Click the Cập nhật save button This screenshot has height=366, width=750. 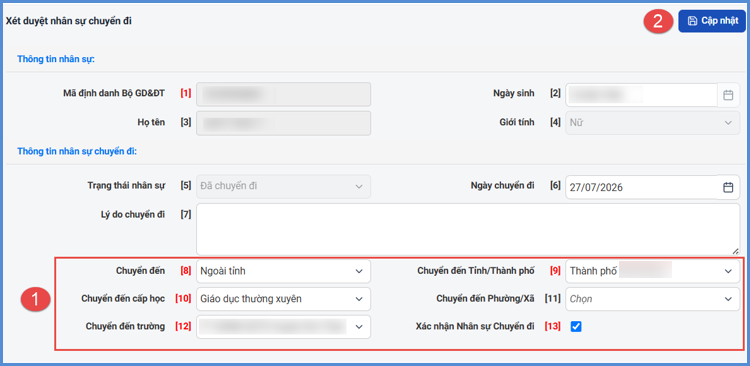(712, 21)
